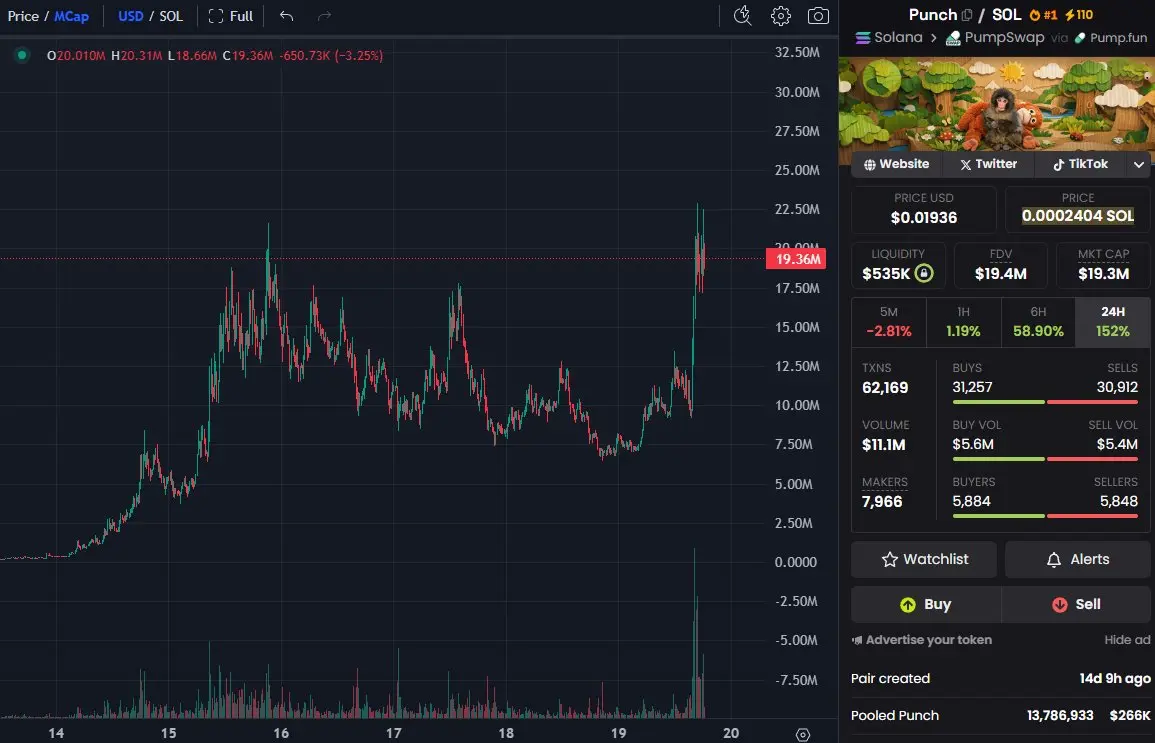Select SOL chart denomination
This screenshot has height=743, width=1155.
(171, 16)
